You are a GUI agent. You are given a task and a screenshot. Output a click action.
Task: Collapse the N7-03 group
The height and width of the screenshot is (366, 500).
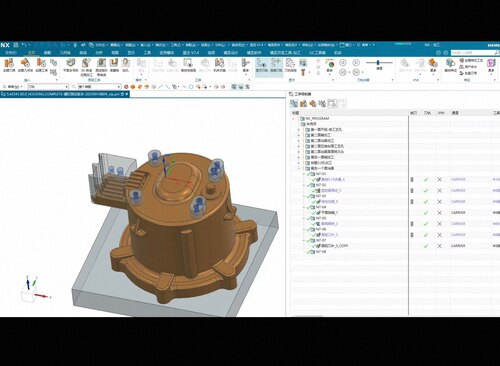tap(304, 196)
